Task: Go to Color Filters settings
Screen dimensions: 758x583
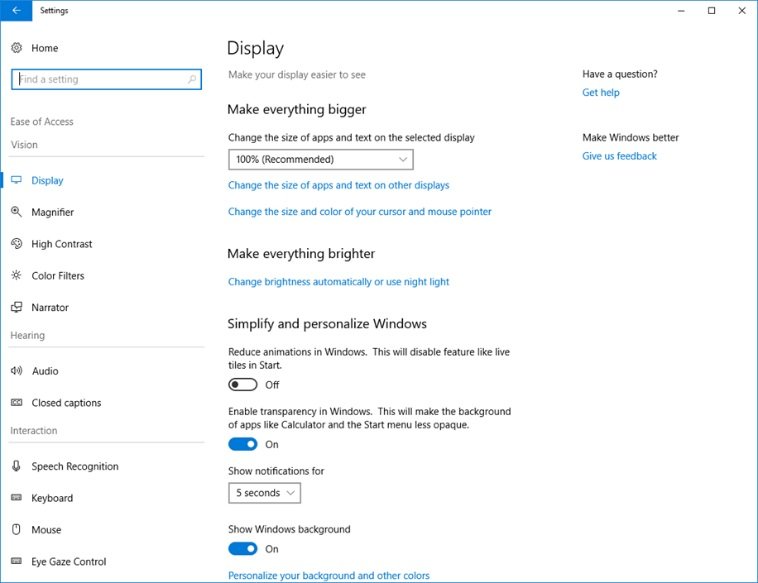Action: pyautogui.click(x=58, y=276)
